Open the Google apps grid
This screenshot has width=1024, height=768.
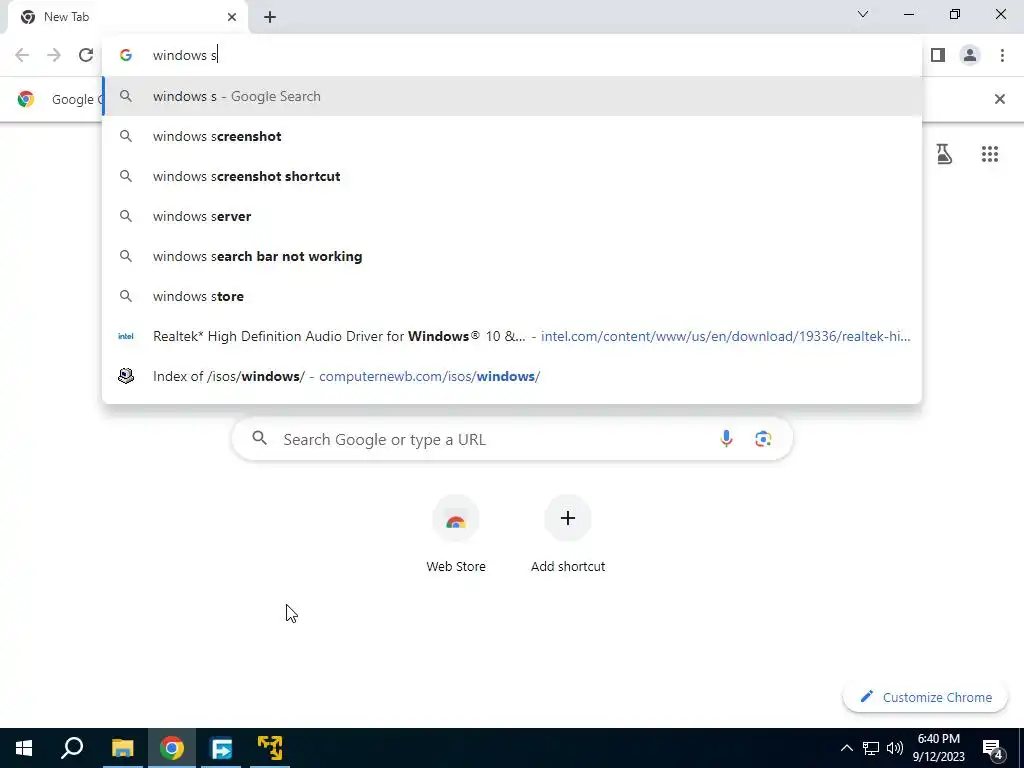coord(989,154)
